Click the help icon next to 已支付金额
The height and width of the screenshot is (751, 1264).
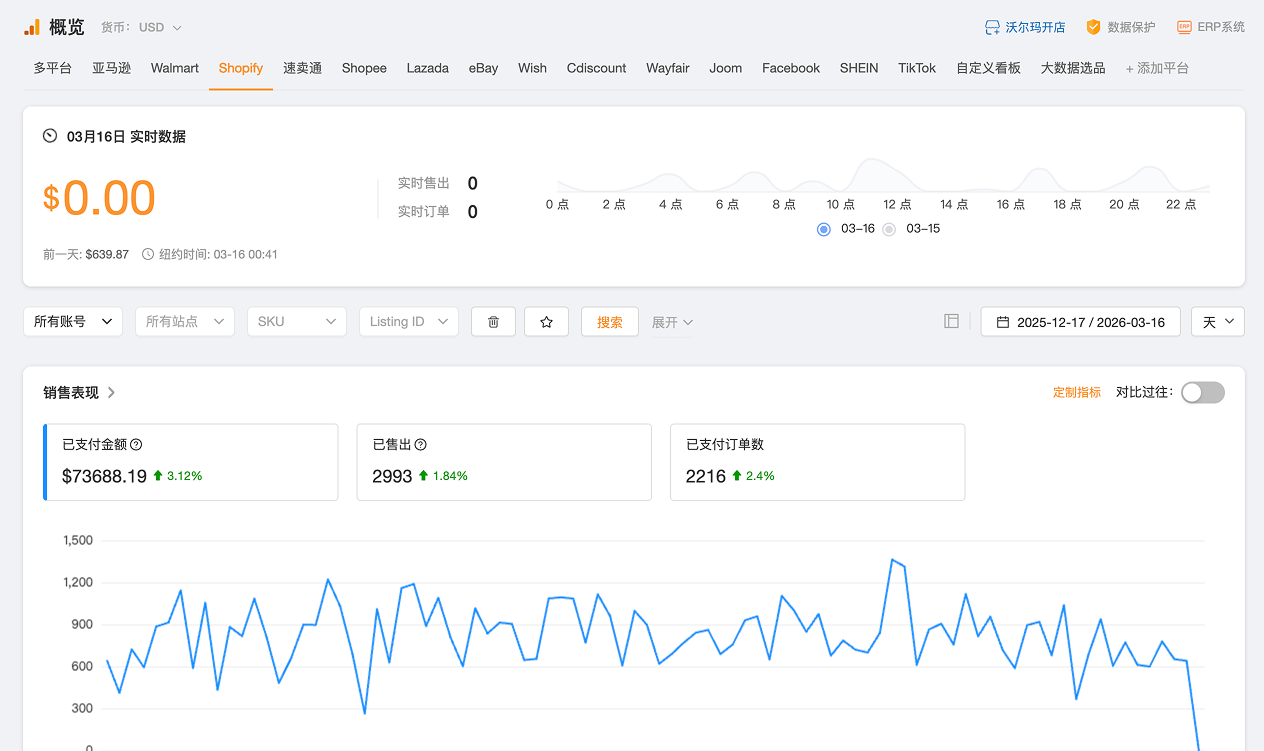(x=136, y=445)
